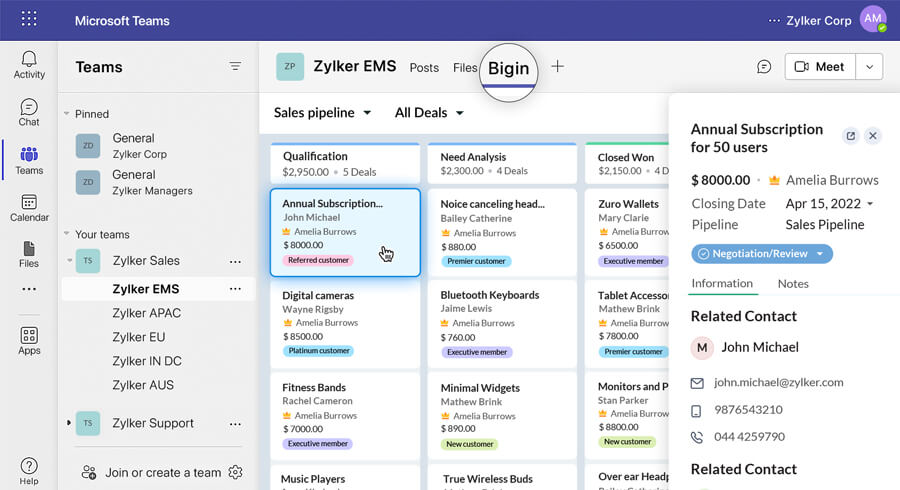Click the Help icon

pos(29,471)
